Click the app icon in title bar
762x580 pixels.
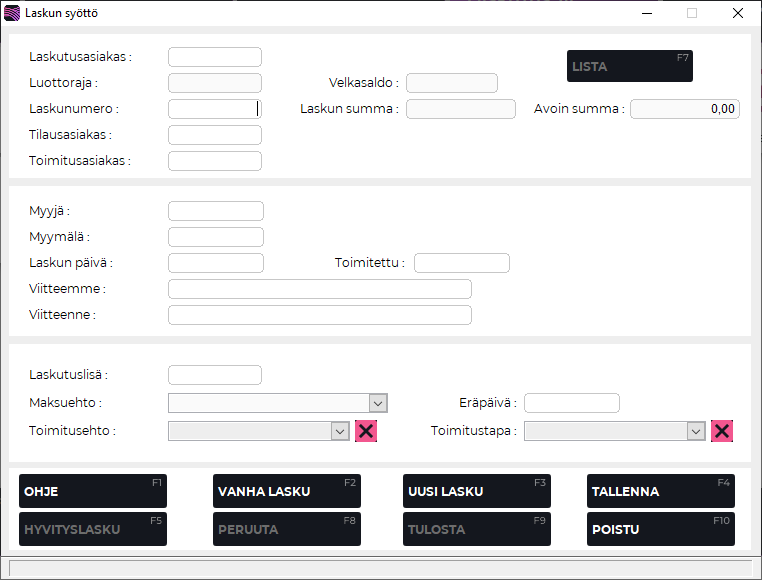point(12,14)
